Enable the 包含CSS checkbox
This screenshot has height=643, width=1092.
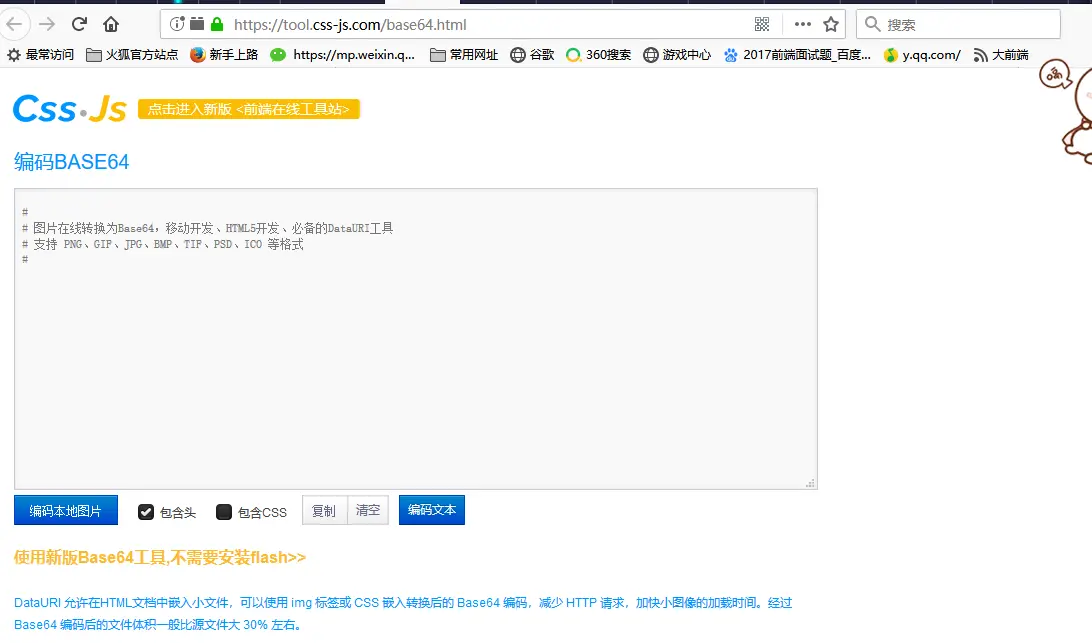(224, 512)
